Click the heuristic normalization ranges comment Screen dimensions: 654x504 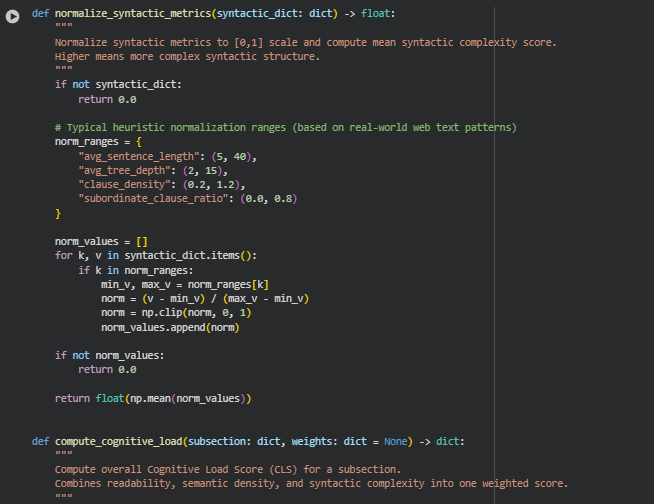coord(285,128)
